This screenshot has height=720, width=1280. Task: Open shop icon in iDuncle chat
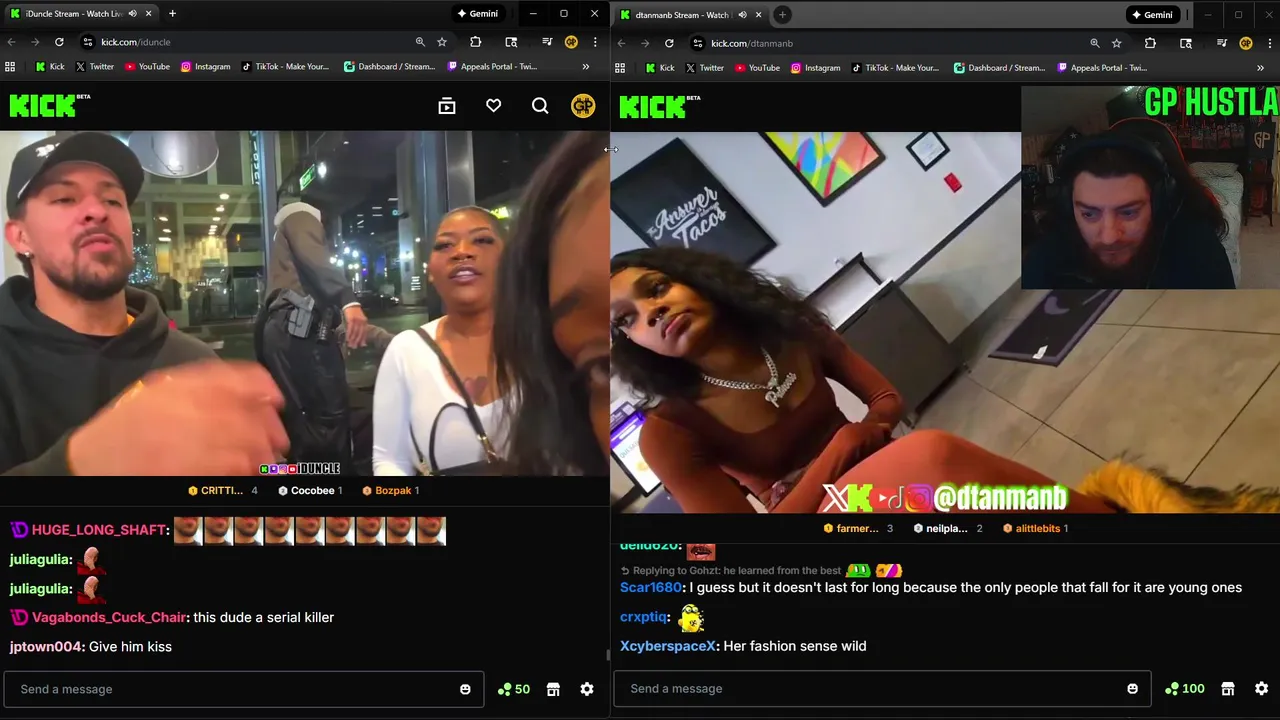553,689
